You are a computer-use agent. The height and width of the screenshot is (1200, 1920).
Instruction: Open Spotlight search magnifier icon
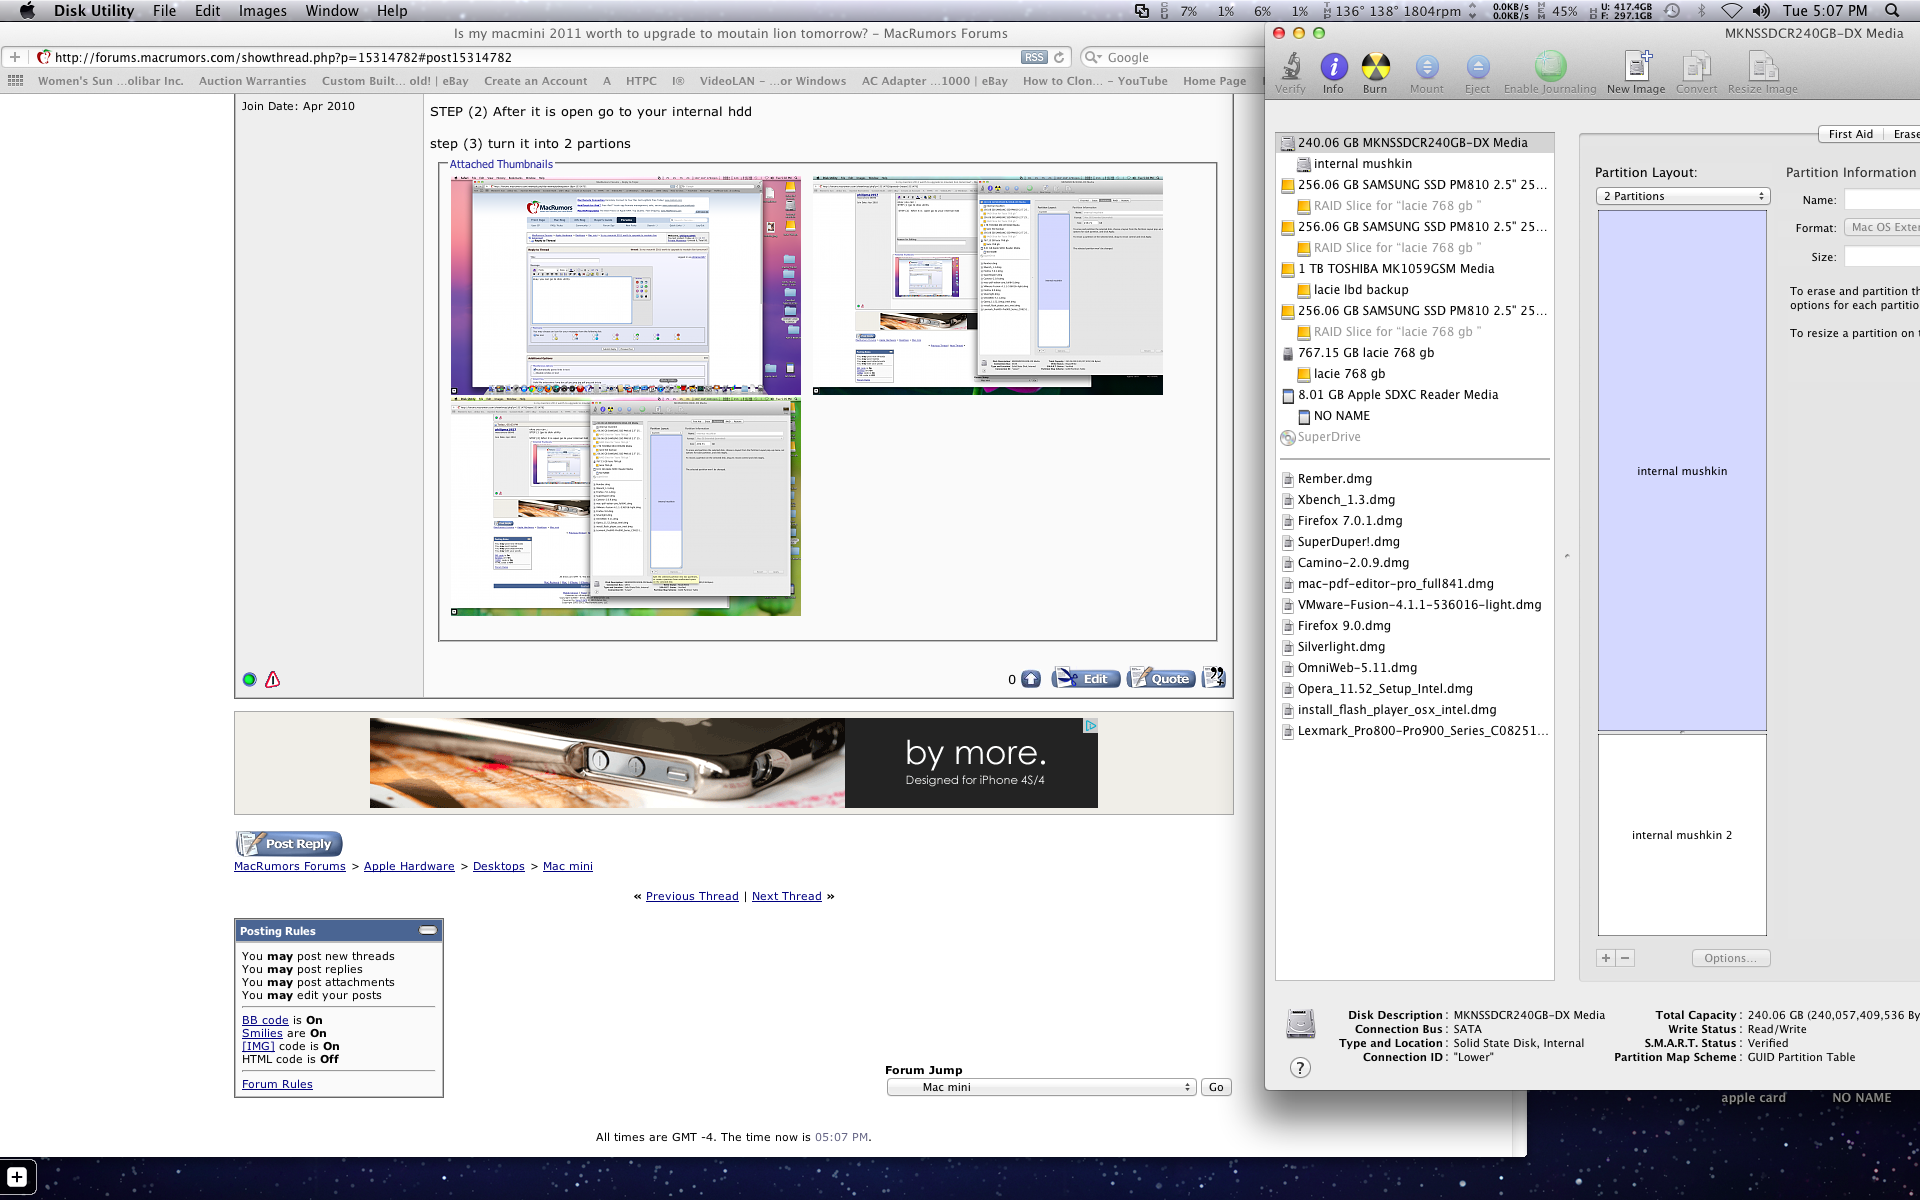pos(1891,11)
